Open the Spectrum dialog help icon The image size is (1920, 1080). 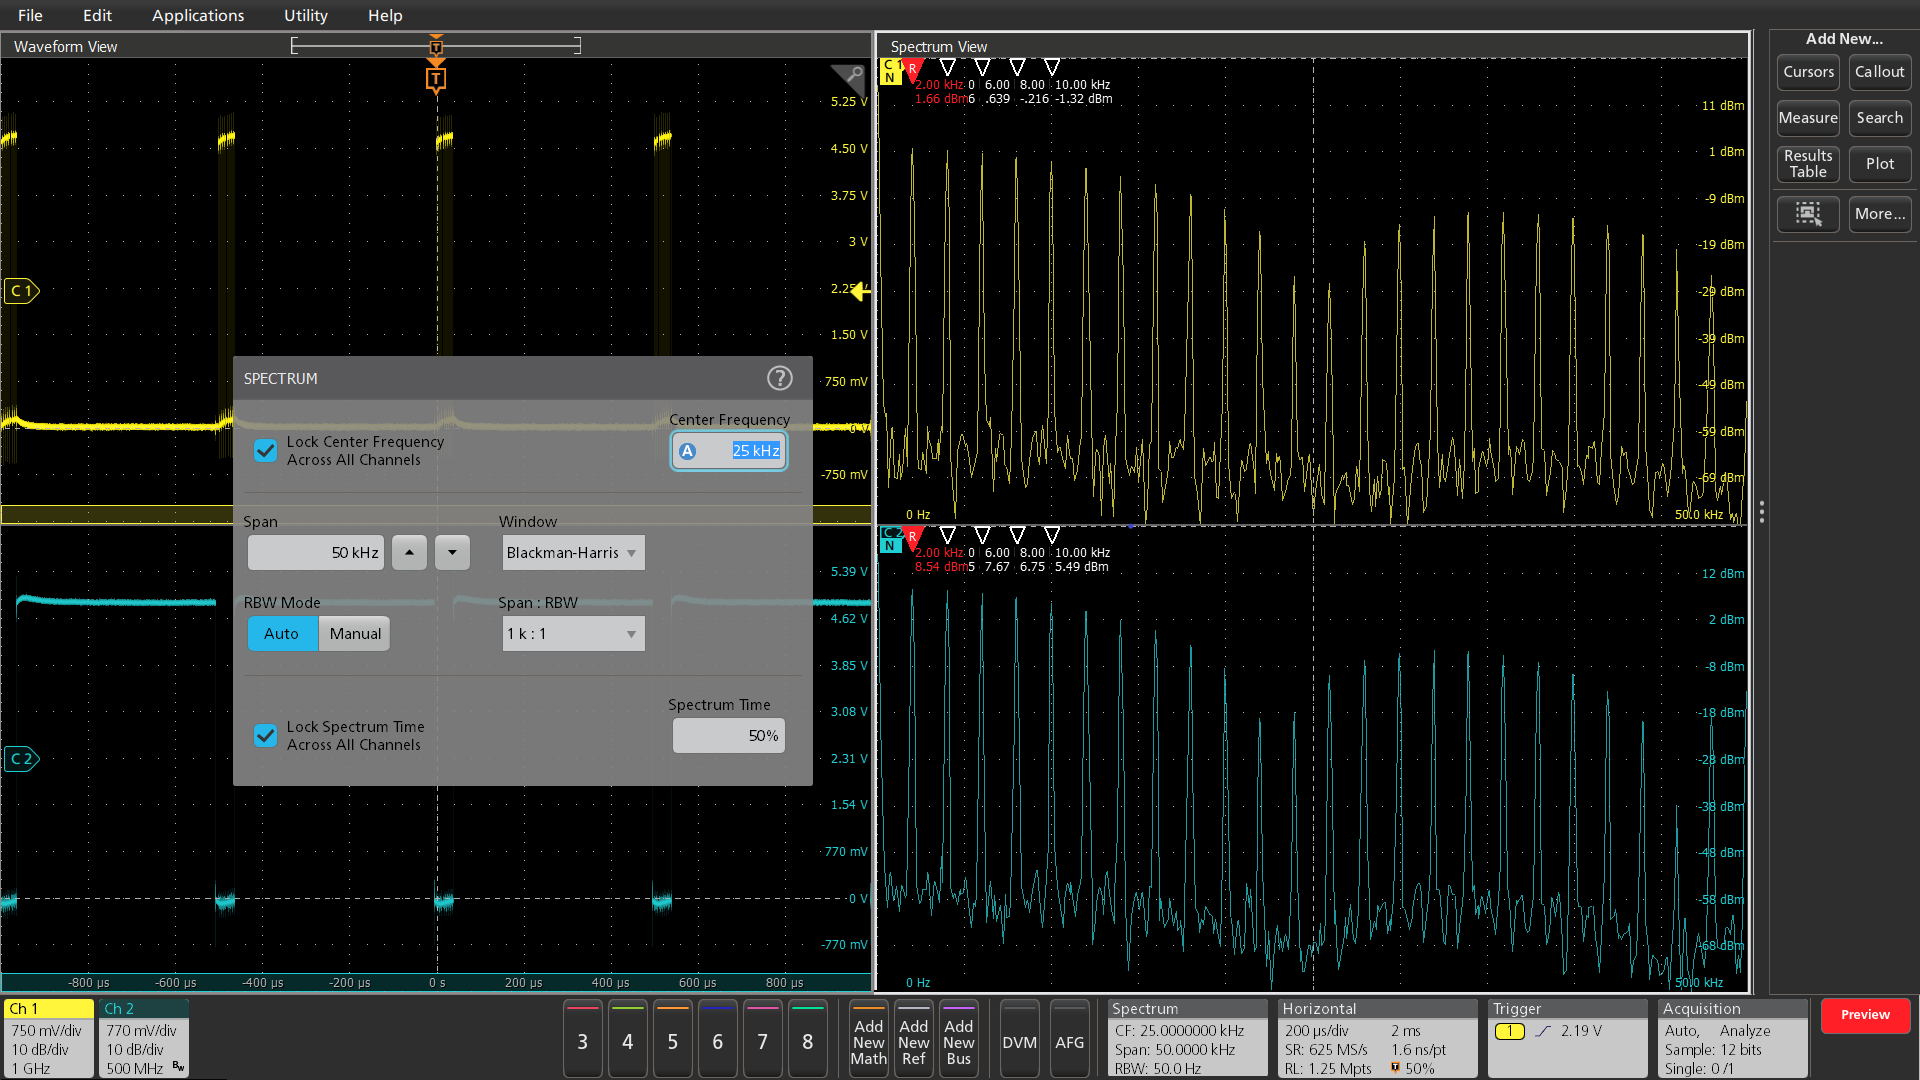[779, 378]
